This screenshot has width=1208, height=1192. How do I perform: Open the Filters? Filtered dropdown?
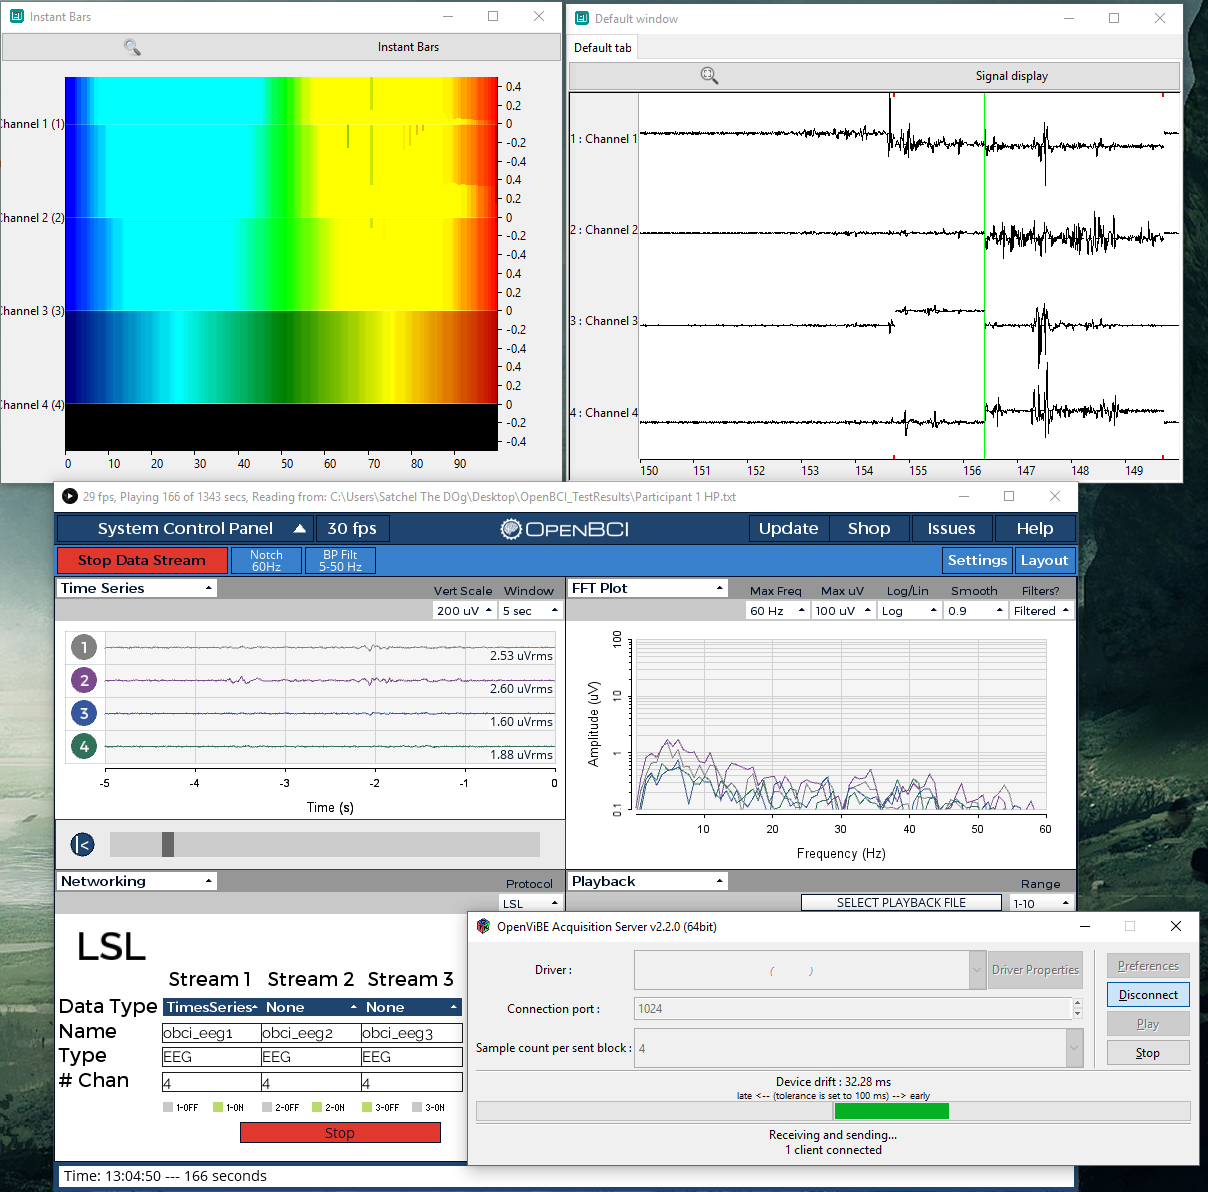[x=1042, y=610]
